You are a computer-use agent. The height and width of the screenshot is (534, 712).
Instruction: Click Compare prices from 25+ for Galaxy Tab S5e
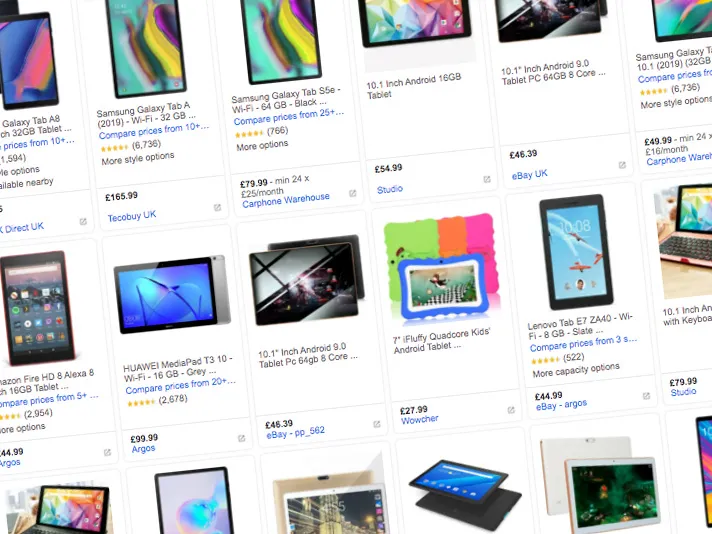(x=289, y=117)
